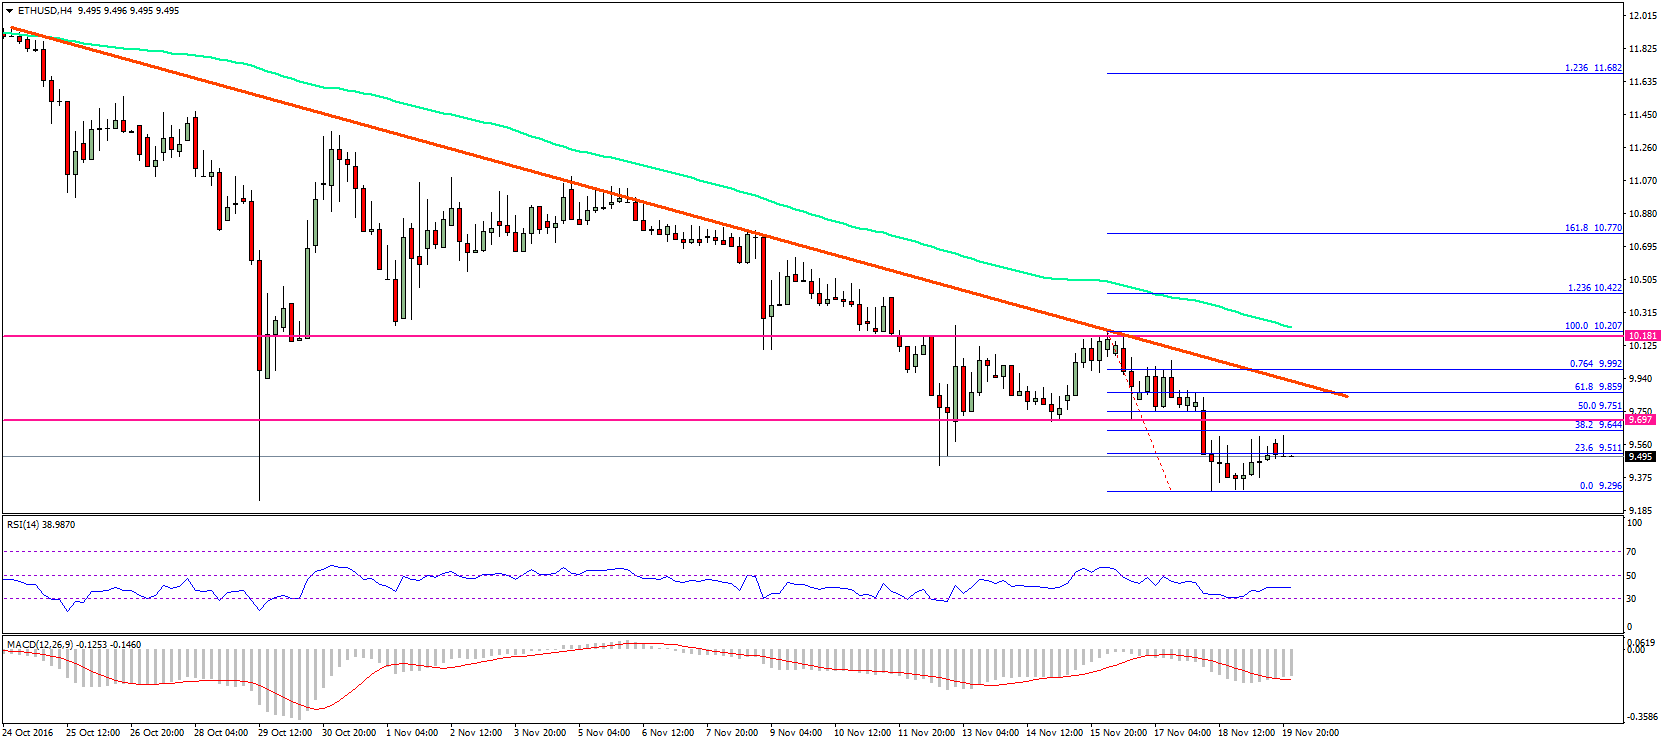The width and height of the screenshot is (1663, 744).
Task: Click Fibonacci label 100.0 10.207
Action: click(x=1593, y=326)
